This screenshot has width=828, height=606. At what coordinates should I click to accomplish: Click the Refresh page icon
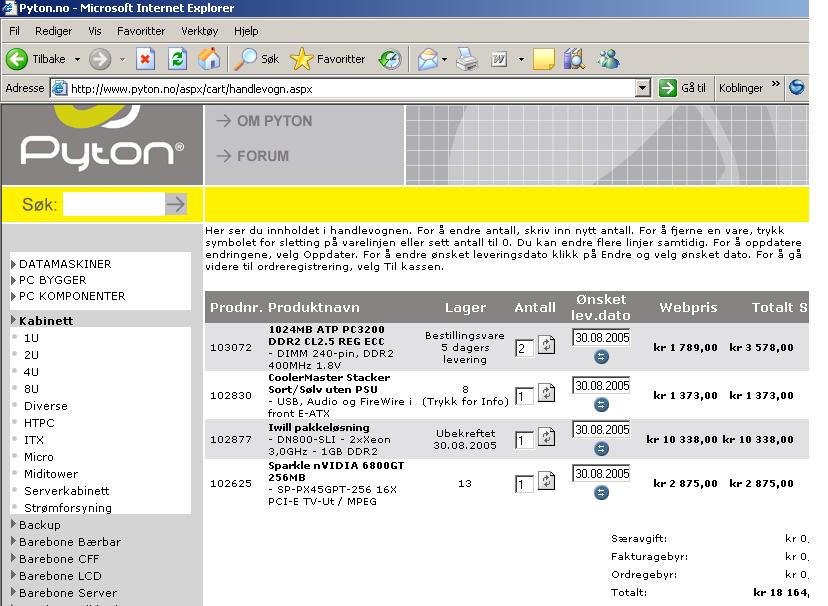tap(177, 59)
